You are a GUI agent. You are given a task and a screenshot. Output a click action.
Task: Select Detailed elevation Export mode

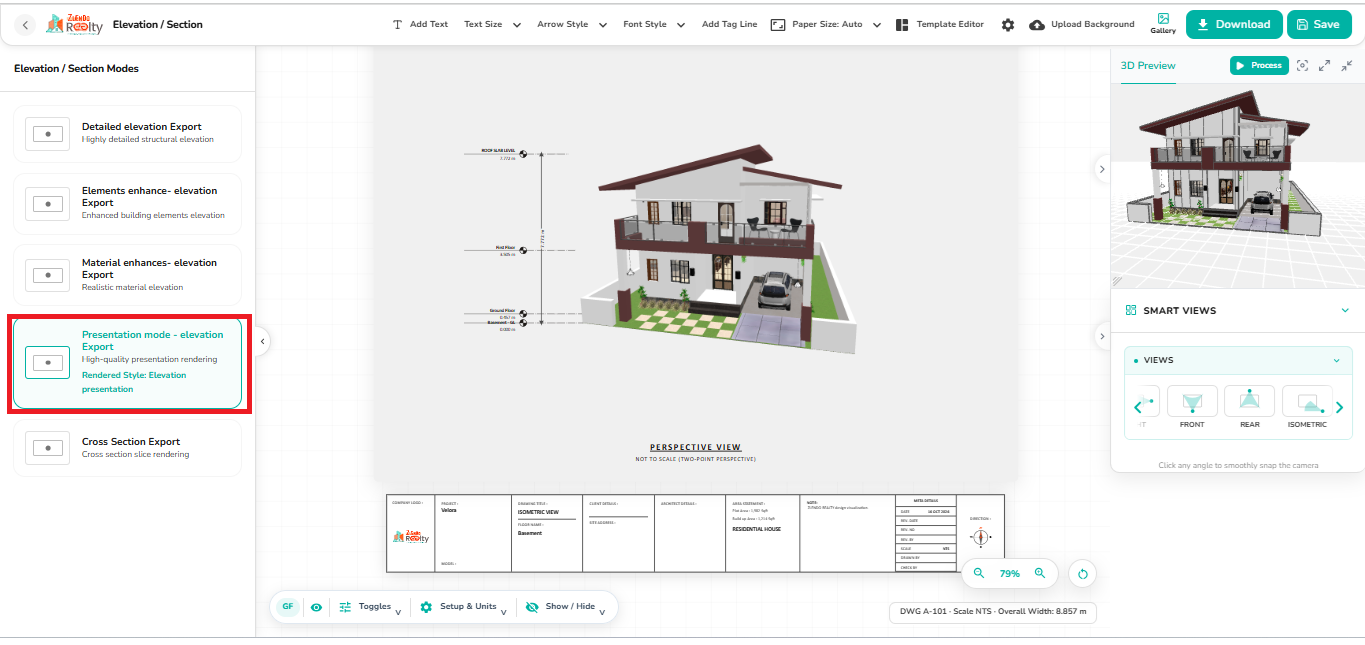click(127, 134)
